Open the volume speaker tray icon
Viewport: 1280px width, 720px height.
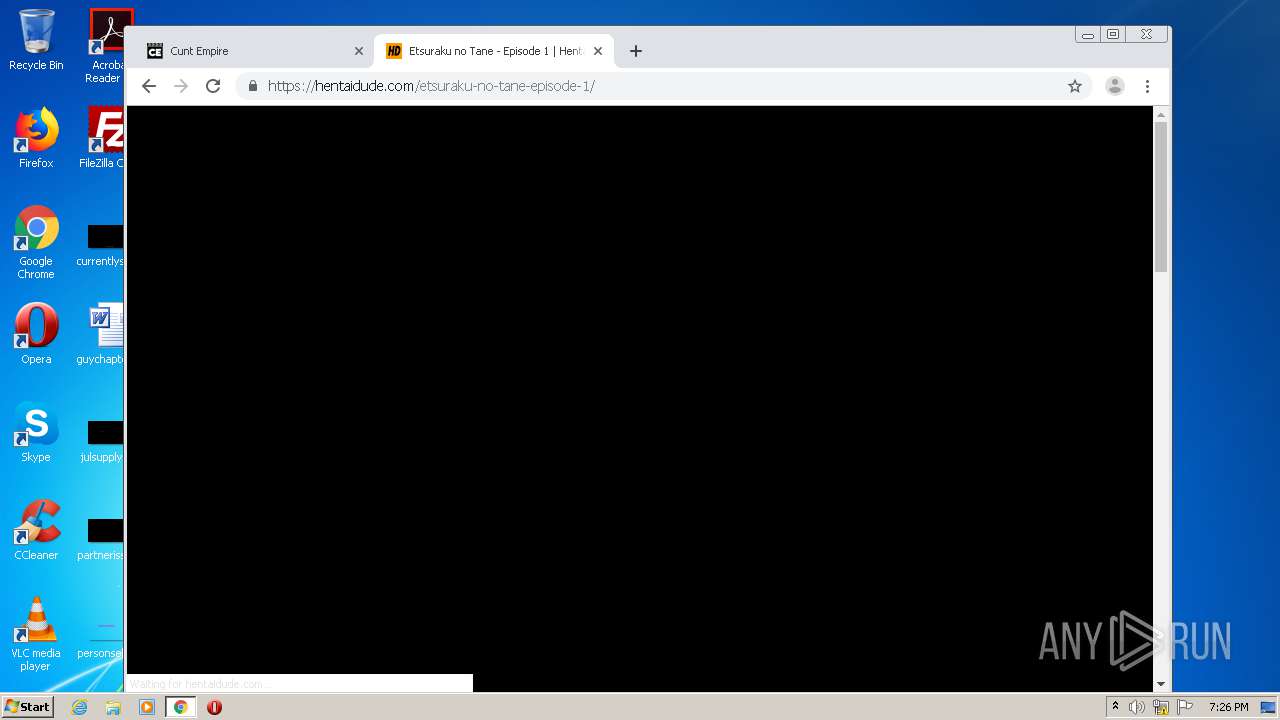(x=1137, y=707)
